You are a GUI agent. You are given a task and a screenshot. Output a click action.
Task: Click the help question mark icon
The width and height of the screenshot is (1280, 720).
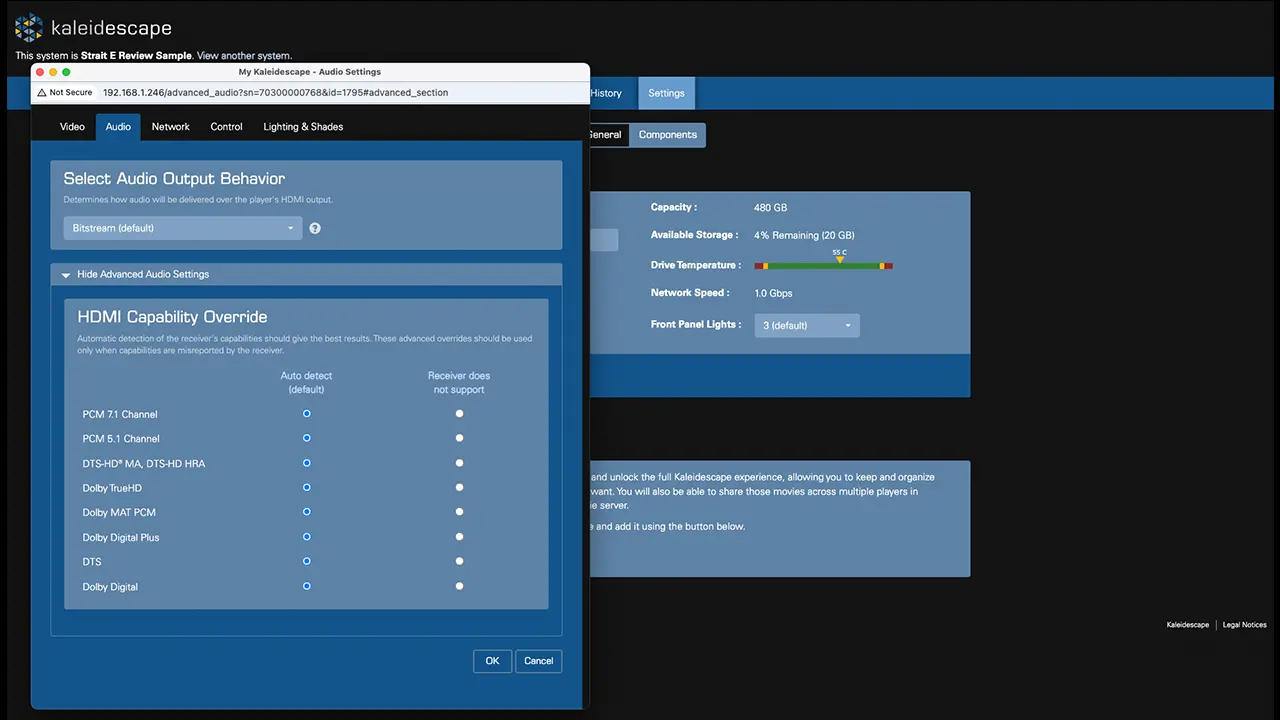pos(315,228)
